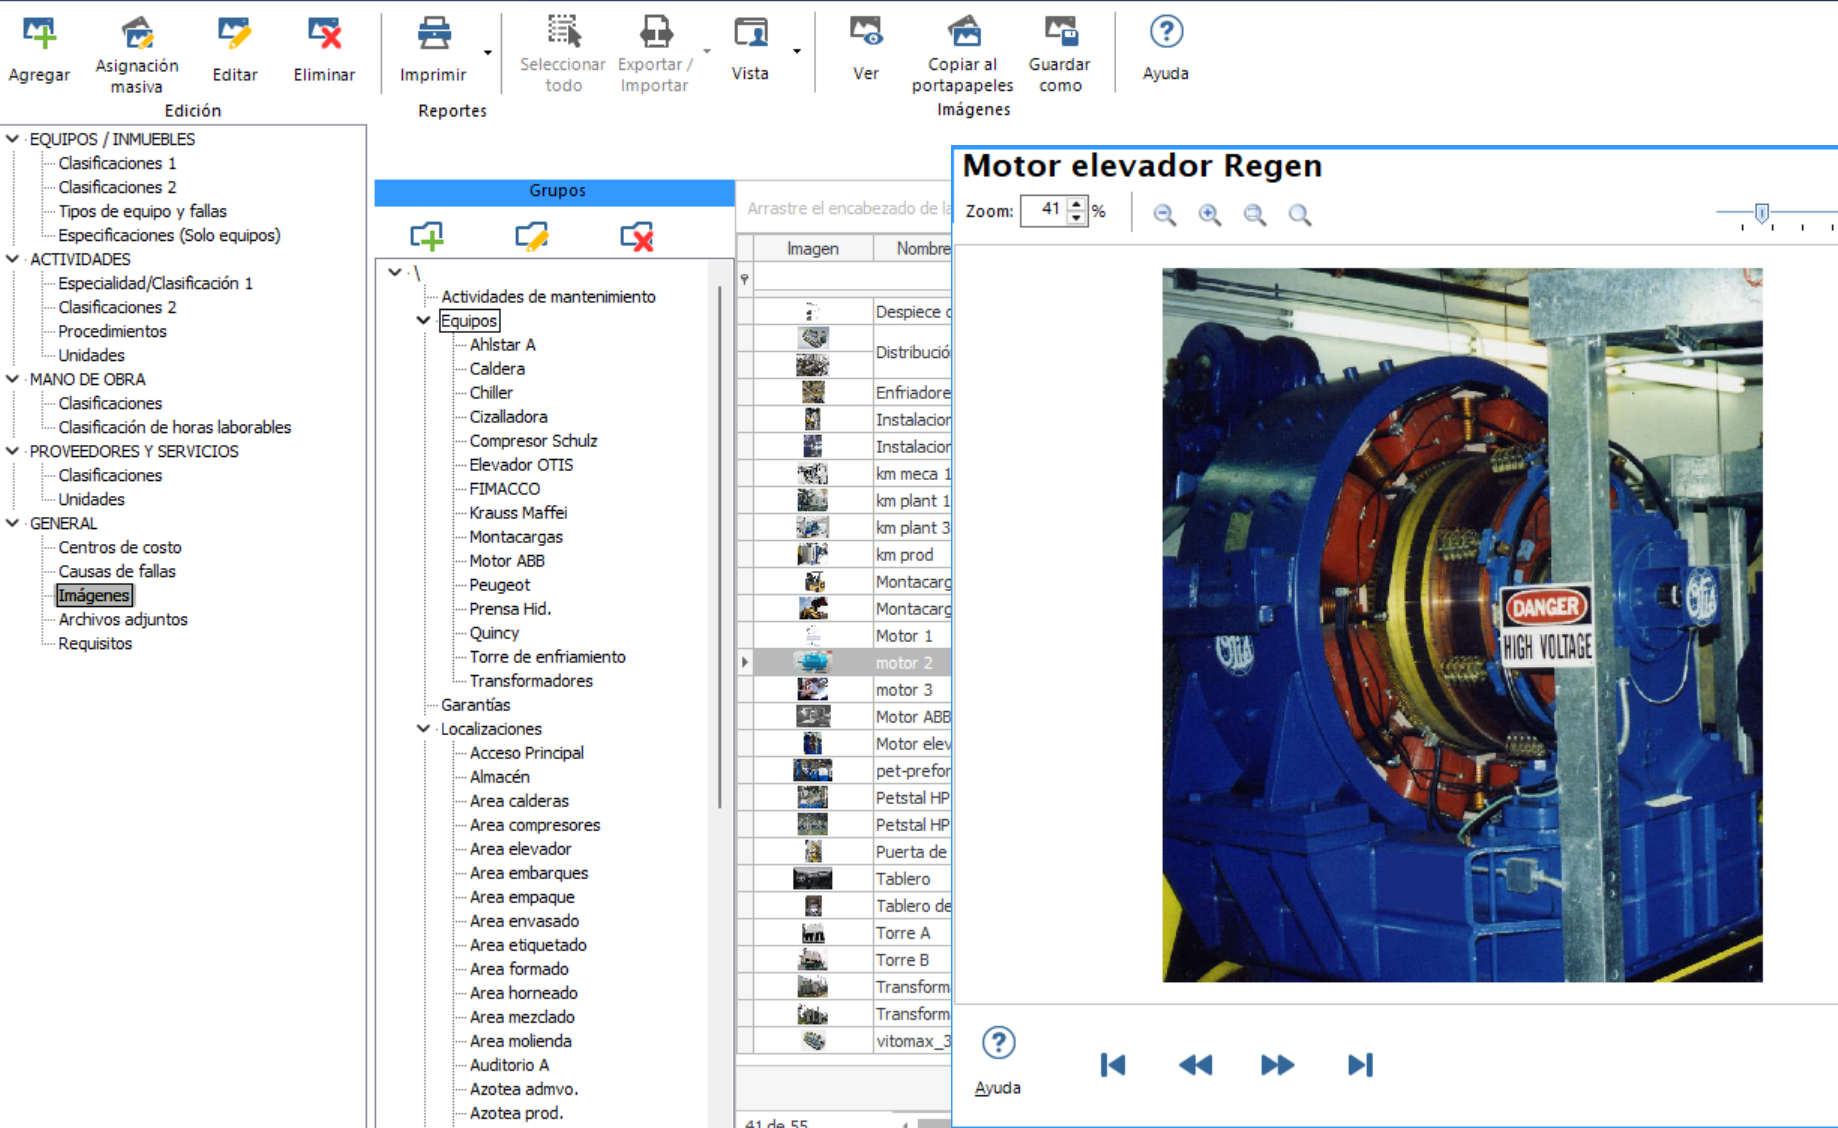This screenshot has width=1838, height=1128.
Task: Select Procedimientos tree item
Action: pos(112,331)
